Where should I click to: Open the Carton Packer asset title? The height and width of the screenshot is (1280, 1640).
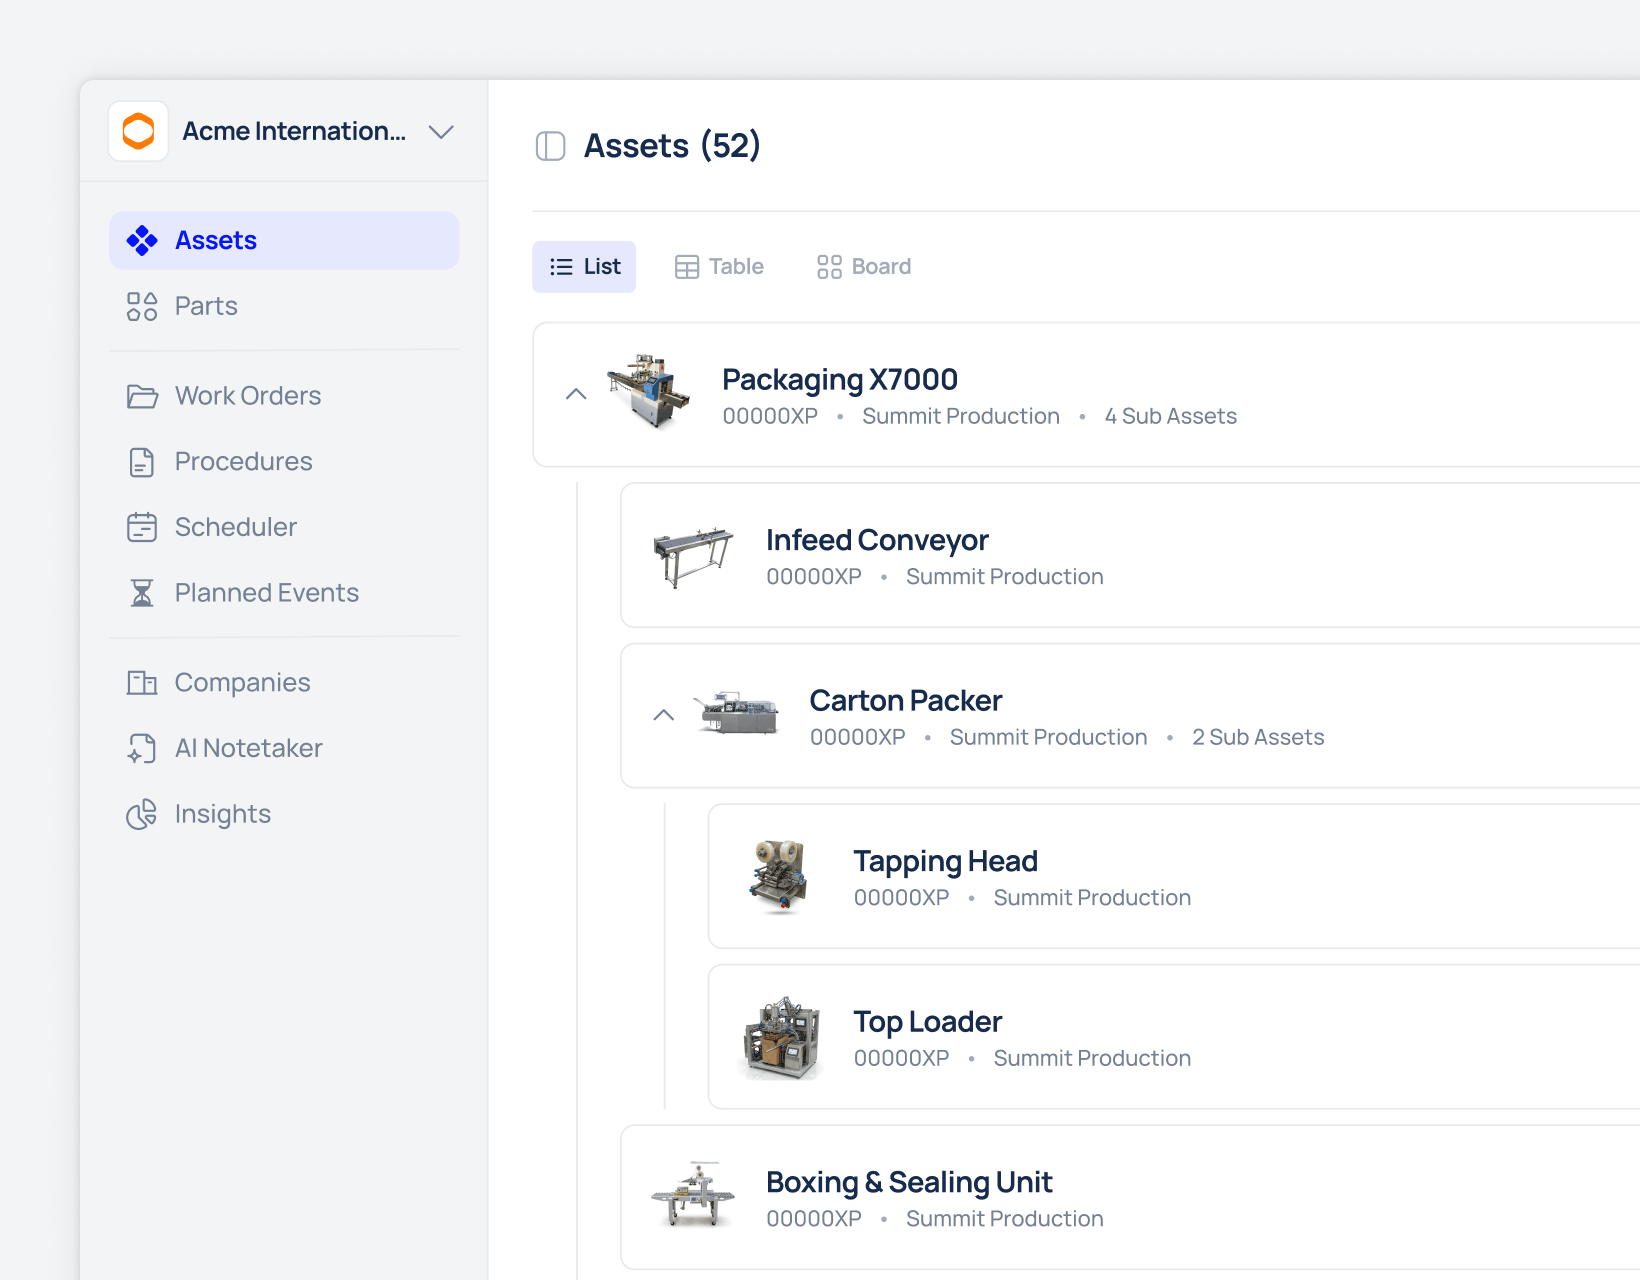point(906,701)
